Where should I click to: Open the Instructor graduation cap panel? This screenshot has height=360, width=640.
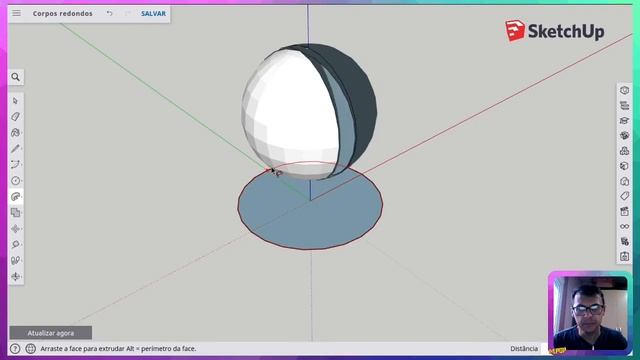coord(624,120)
